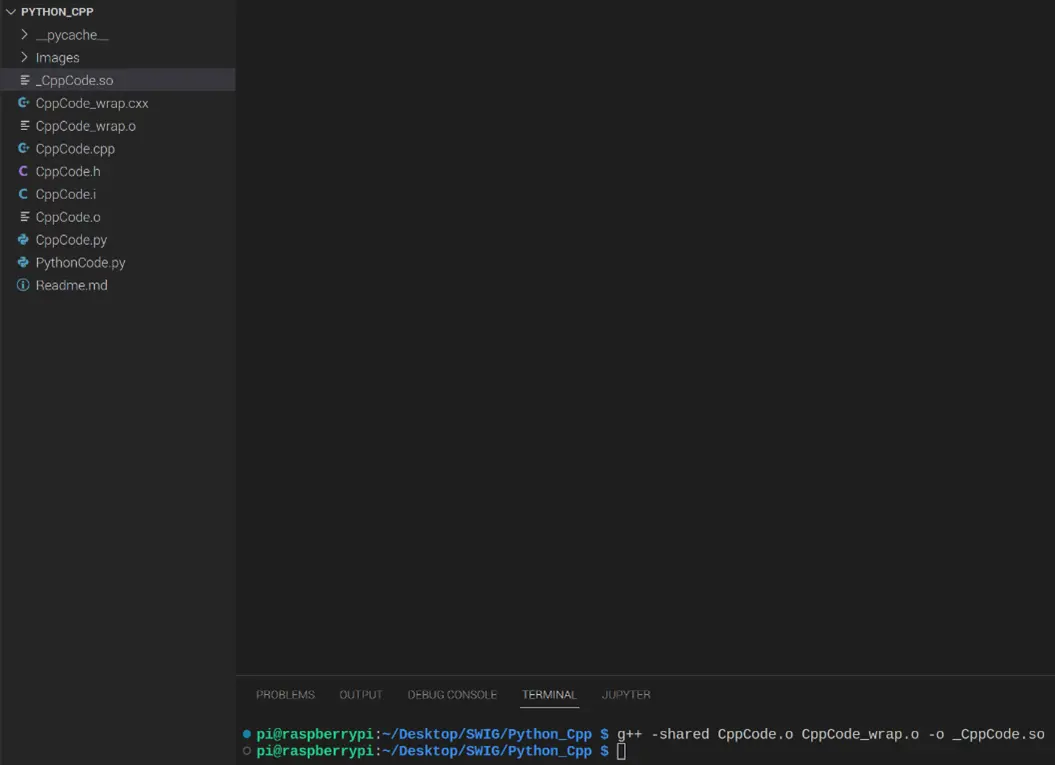Click the PYTHON_CPP explorer header
Screen dimensions: 1055x765
[x=57, y=11]
